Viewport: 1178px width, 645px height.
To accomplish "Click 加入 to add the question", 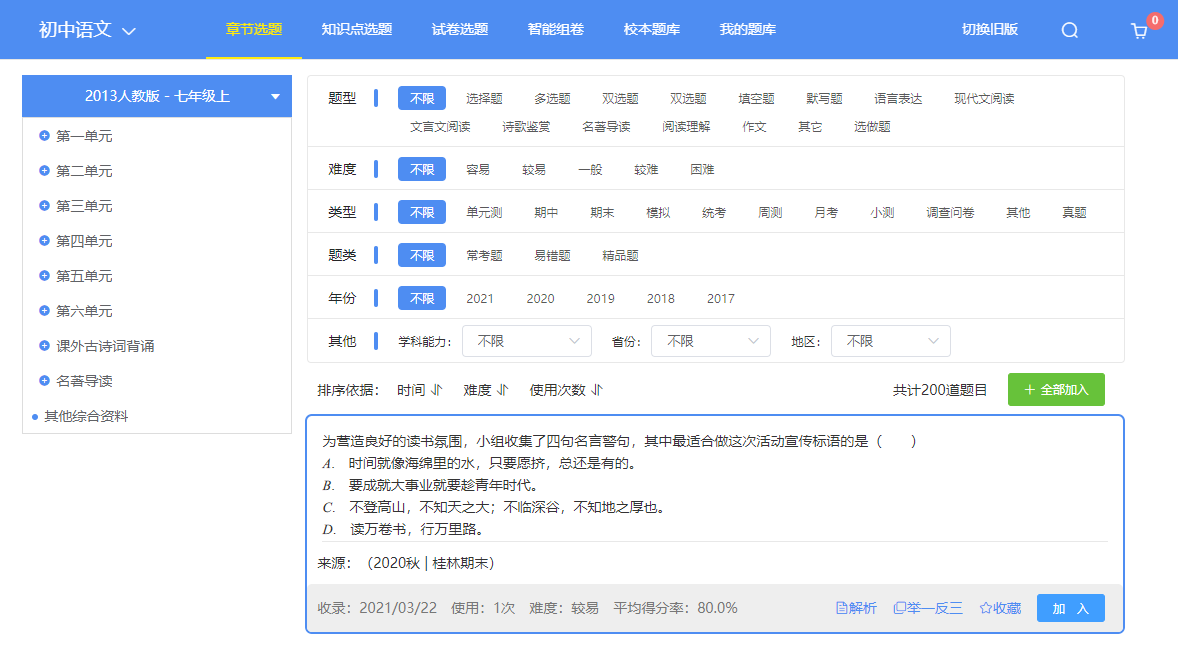I will pos(1070,607).
